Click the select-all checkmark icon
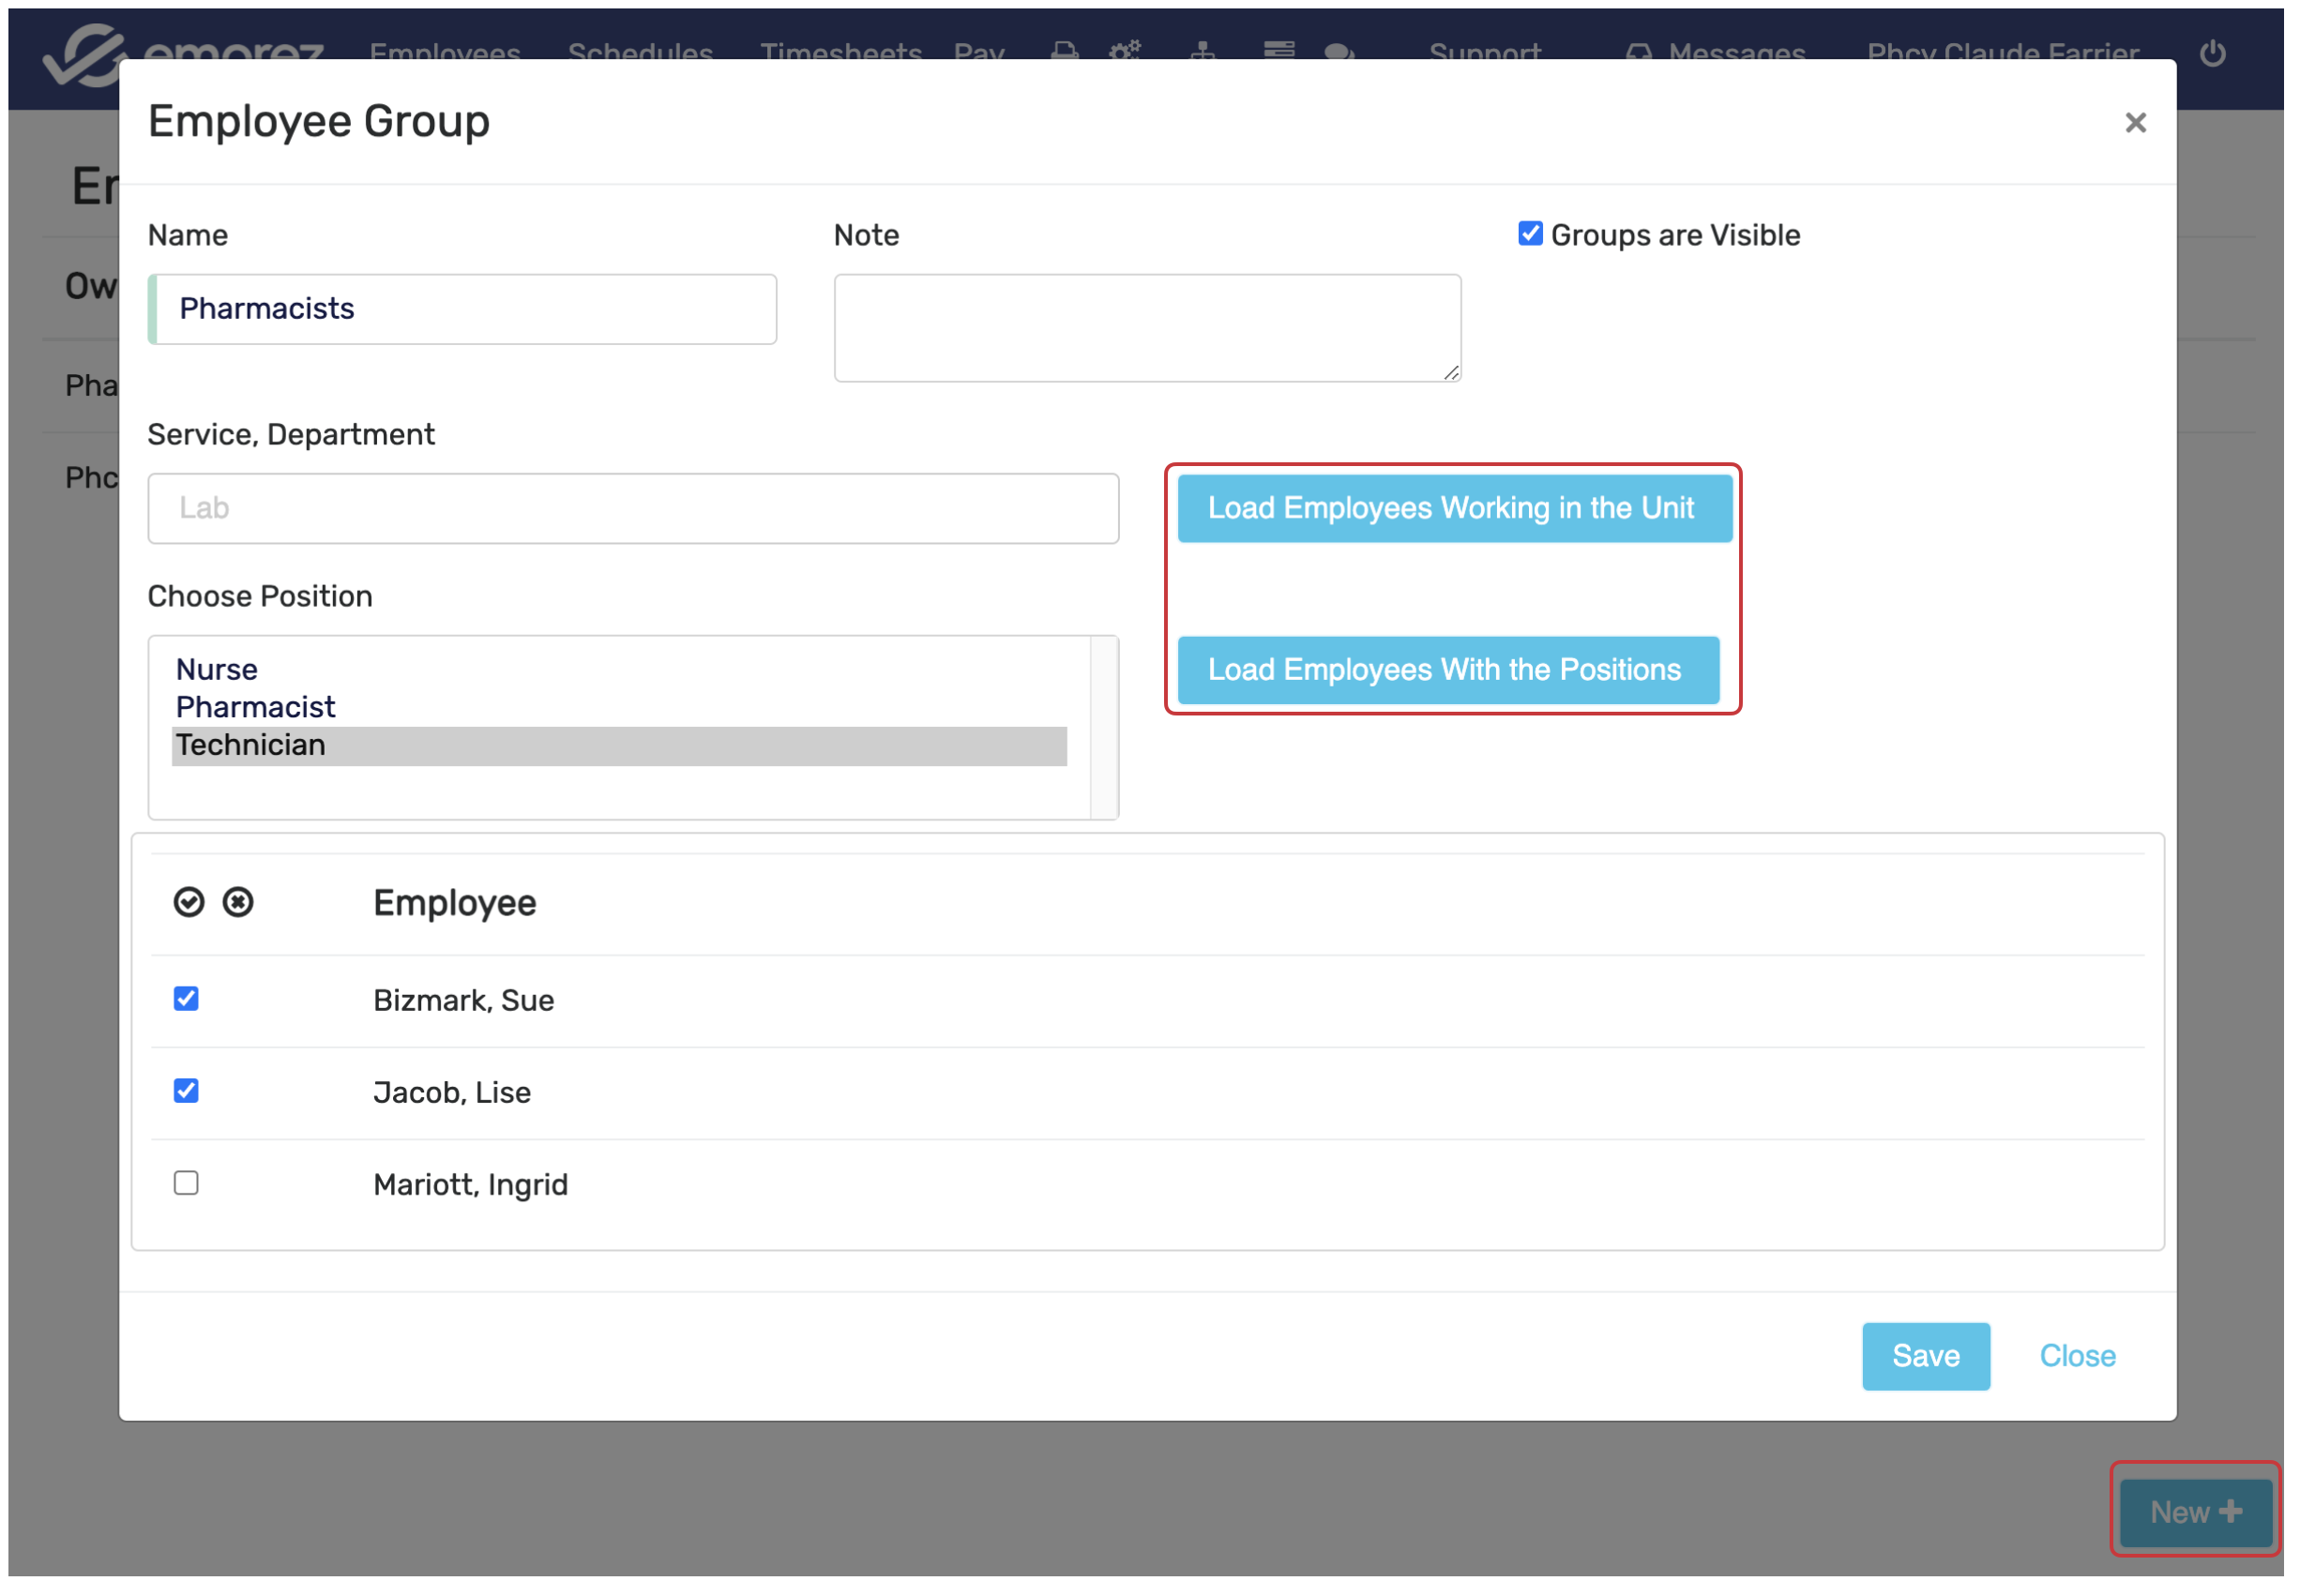Image resolution: width=2300 pixels, height=1596 pixels. click(189, 903)
